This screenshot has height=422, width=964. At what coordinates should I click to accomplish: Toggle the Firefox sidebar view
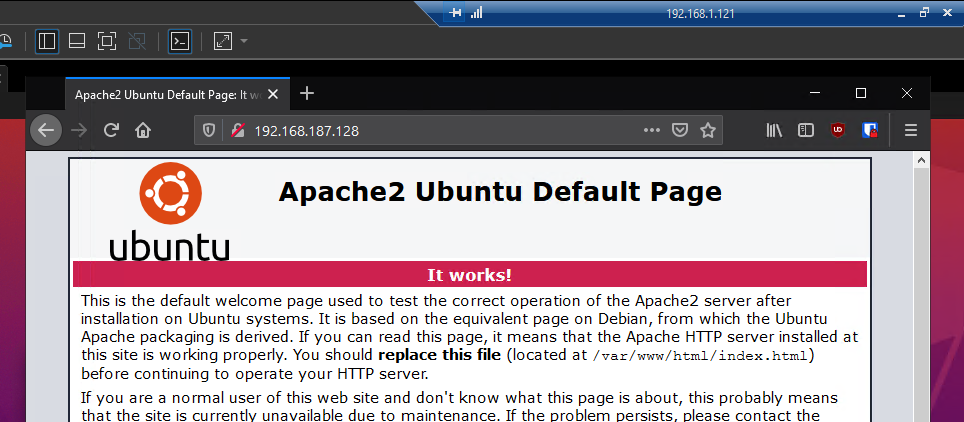point(805,130)
